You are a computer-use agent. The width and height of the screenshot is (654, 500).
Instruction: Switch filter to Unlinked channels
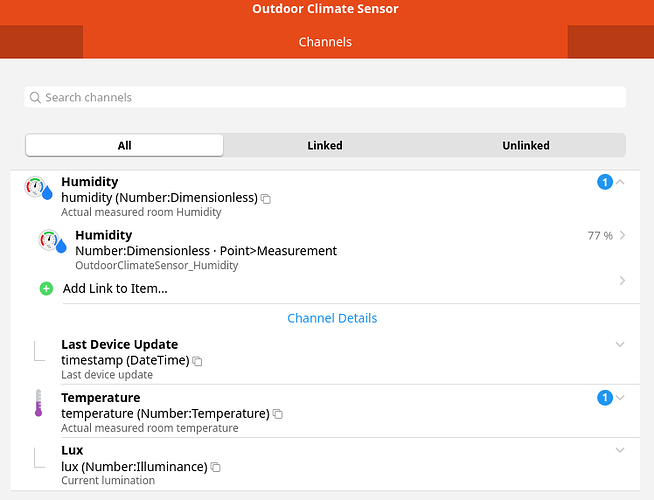[x=526, y=145]
